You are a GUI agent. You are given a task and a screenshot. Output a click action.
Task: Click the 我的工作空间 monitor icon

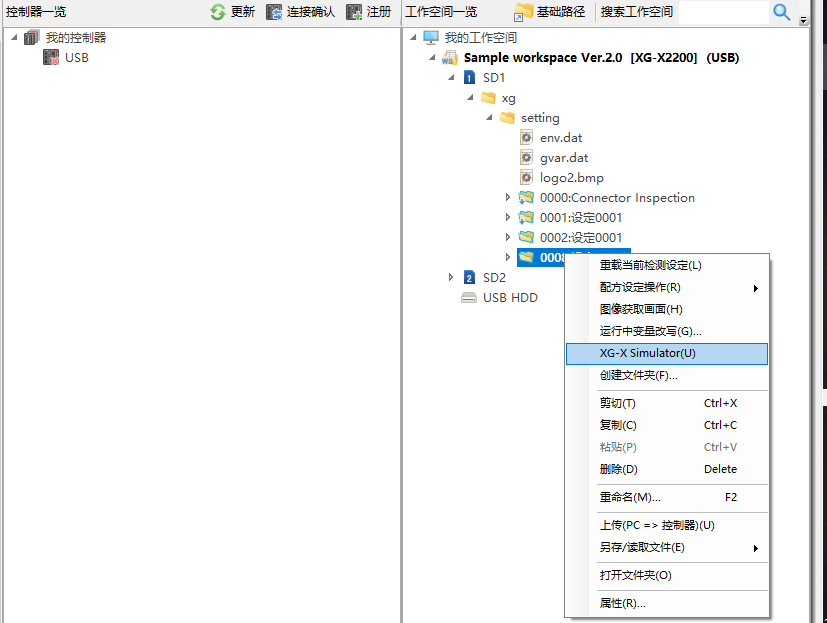tap(431, 37)
